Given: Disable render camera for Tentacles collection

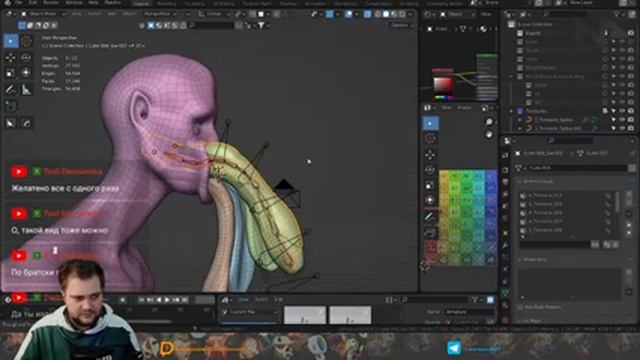Looking at the screenshot, I should click(x=631, y=111).
